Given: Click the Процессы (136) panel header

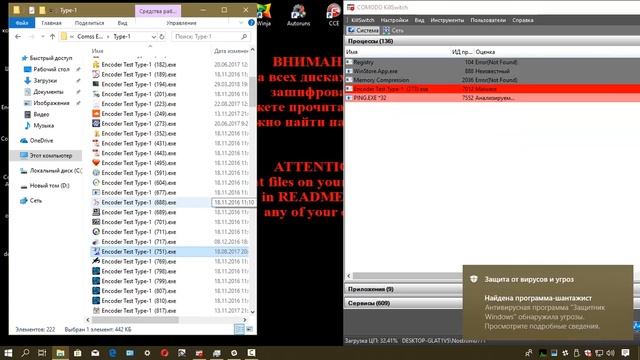Looking at the screenshot, I should coord(492,41).
